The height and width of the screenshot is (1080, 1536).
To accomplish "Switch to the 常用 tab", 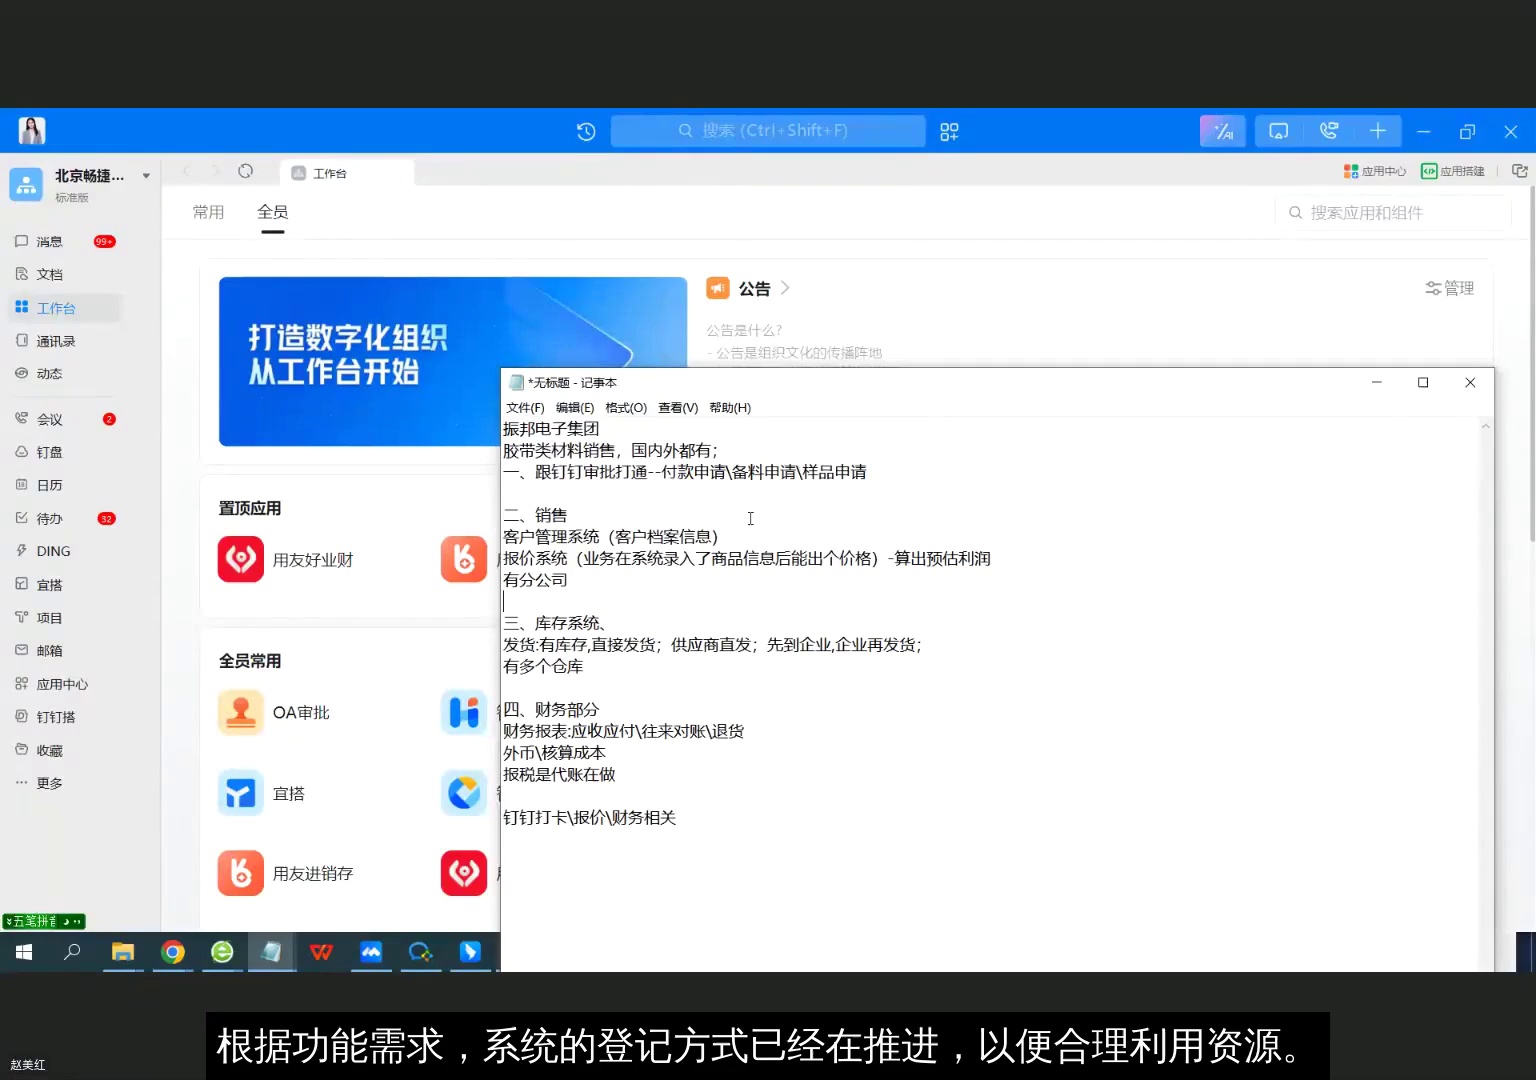I will click(x=209, y=211).
